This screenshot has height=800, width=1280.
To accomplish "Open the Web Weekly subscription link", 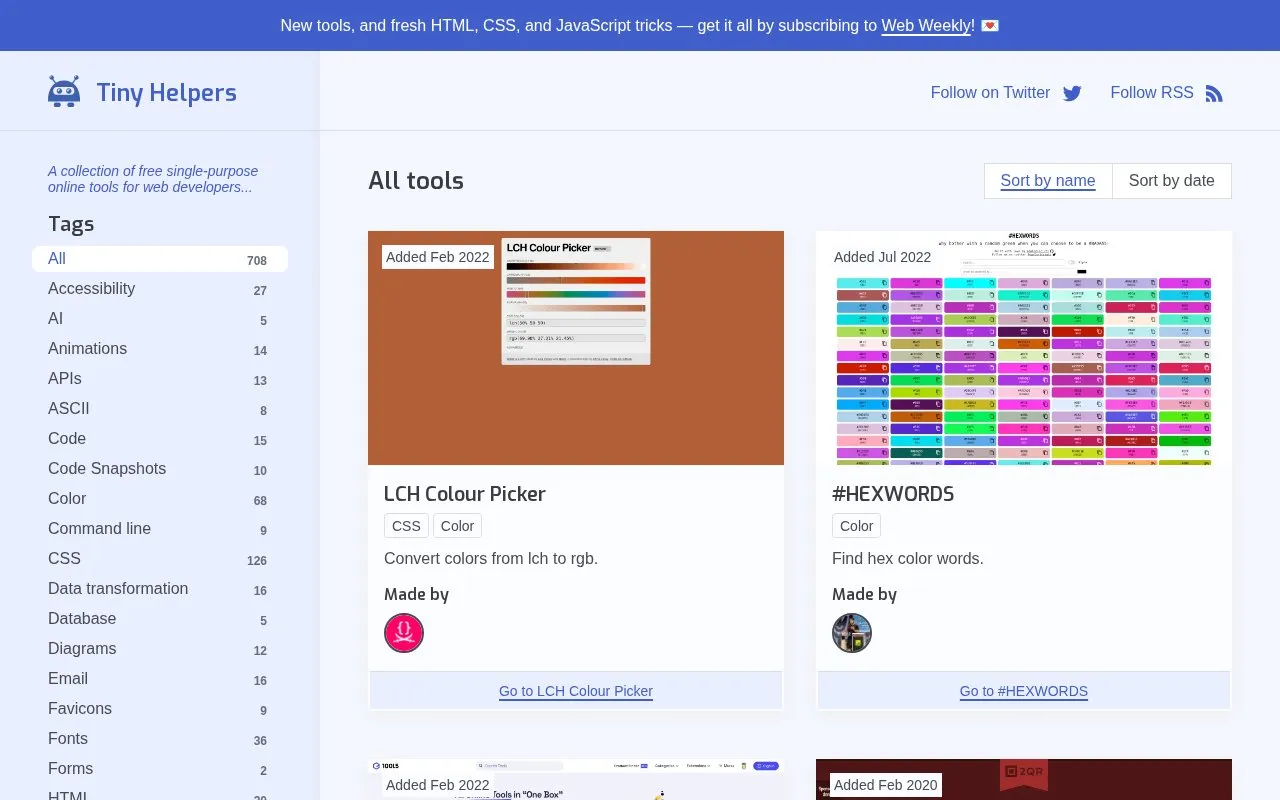I will pos(927,25).
